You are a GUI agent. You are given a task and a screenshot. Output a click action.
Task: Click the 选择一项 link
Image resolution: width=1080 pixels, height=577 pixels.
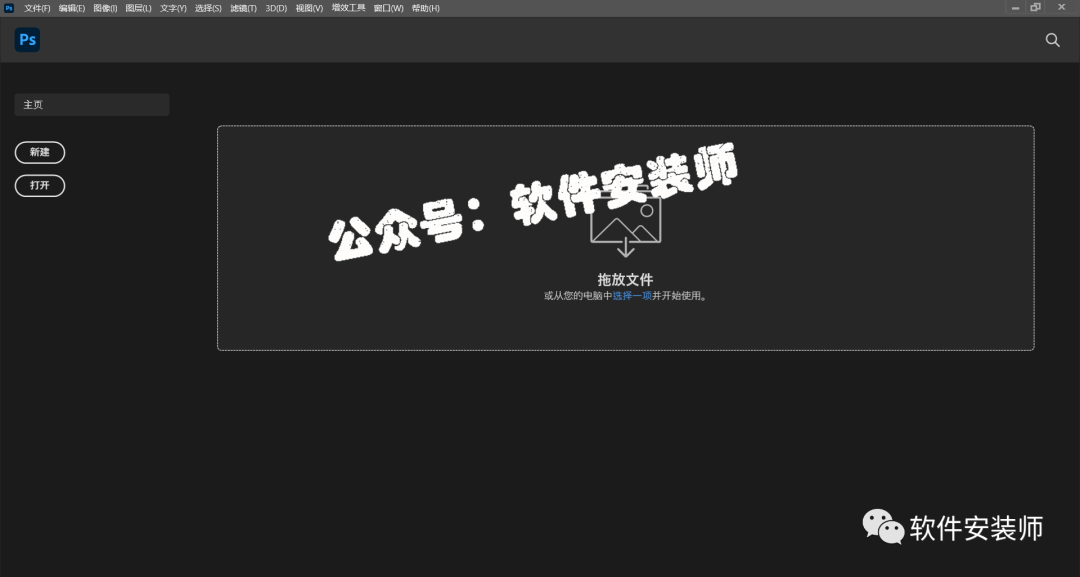pos(632,295)
